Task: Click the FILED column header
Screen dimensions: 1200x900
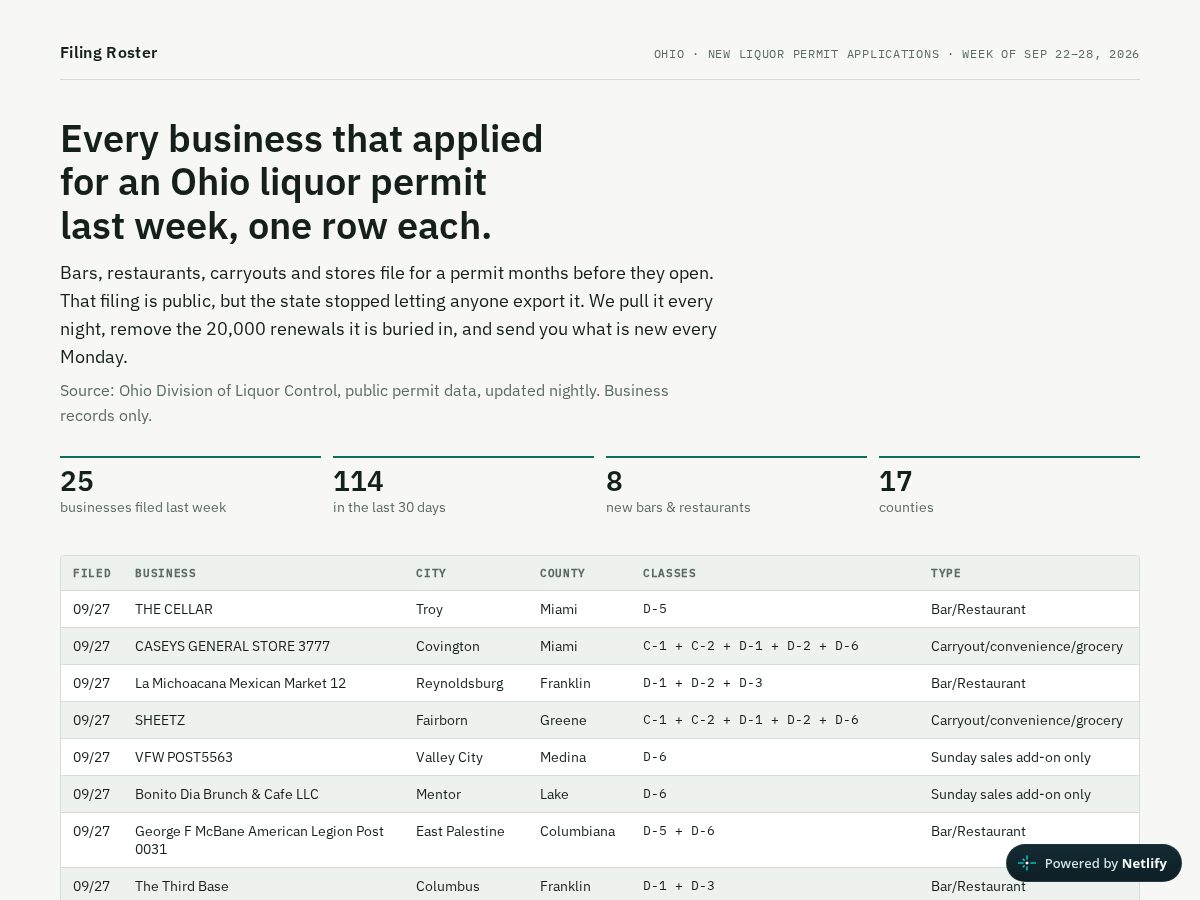Action: (x=92, y=573)
